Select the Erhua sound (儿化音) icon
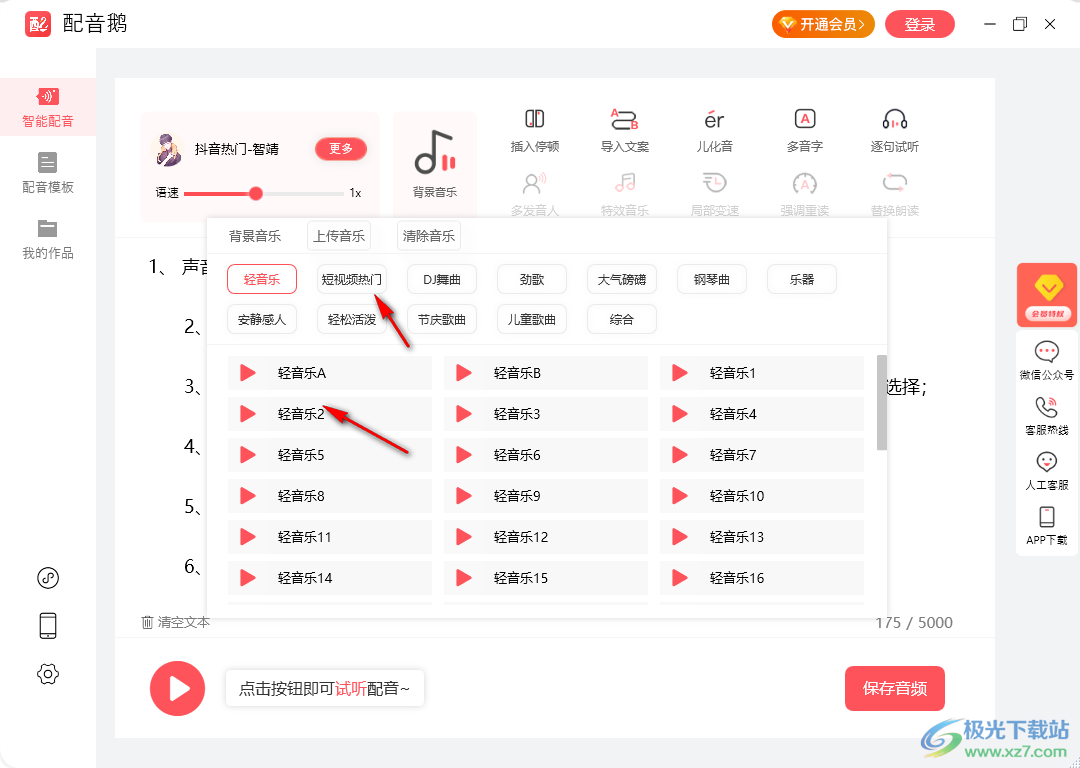Screen dimensions: 1080x768 714,120
